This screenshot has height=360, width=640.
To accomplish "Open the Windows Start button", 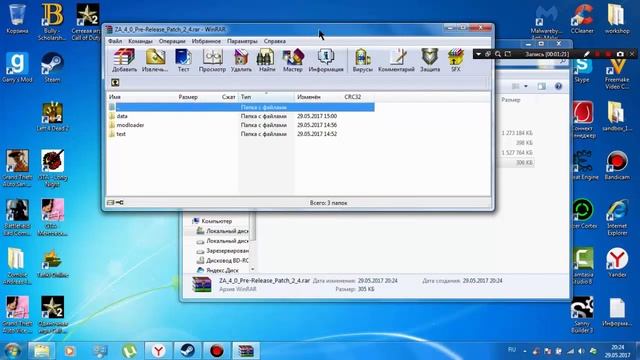I will [12, 351].
